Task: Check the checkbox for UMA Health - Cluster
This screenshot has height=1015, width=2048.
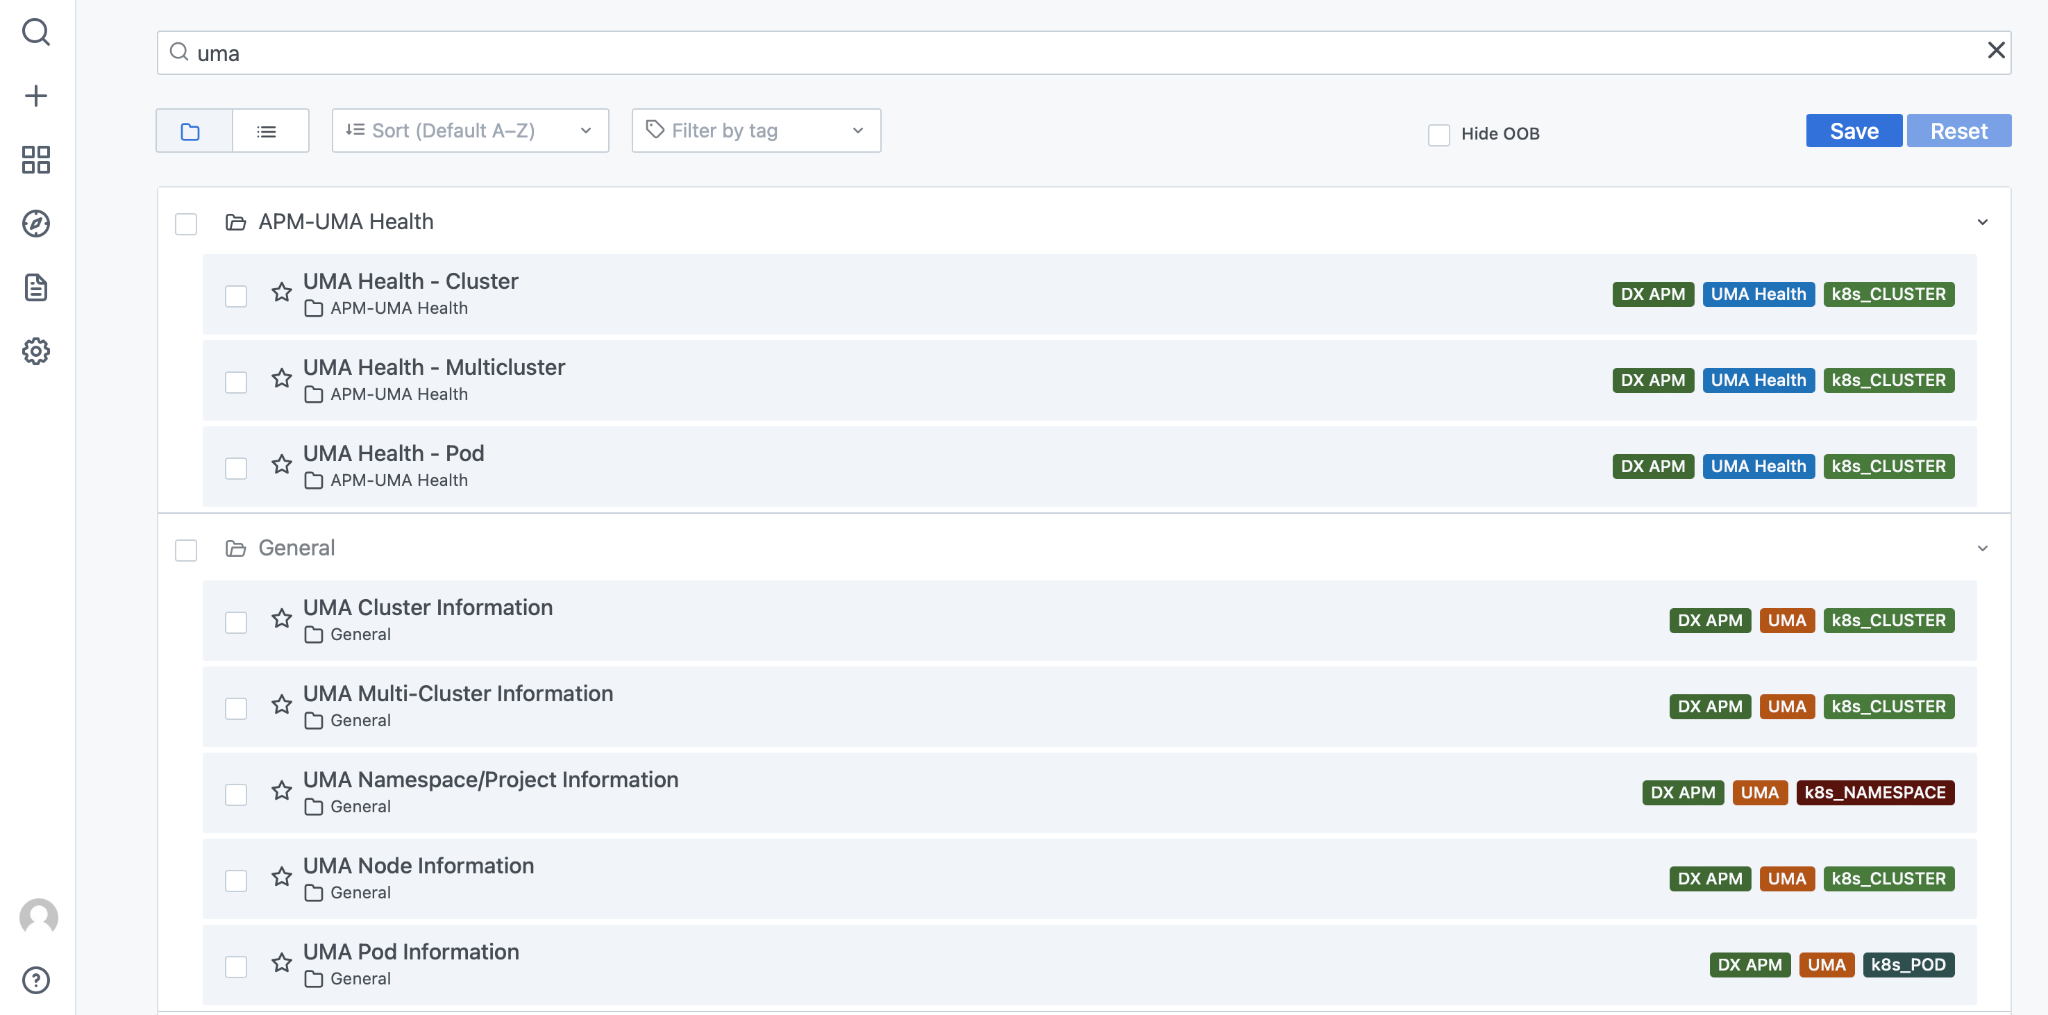Action: 236,296
